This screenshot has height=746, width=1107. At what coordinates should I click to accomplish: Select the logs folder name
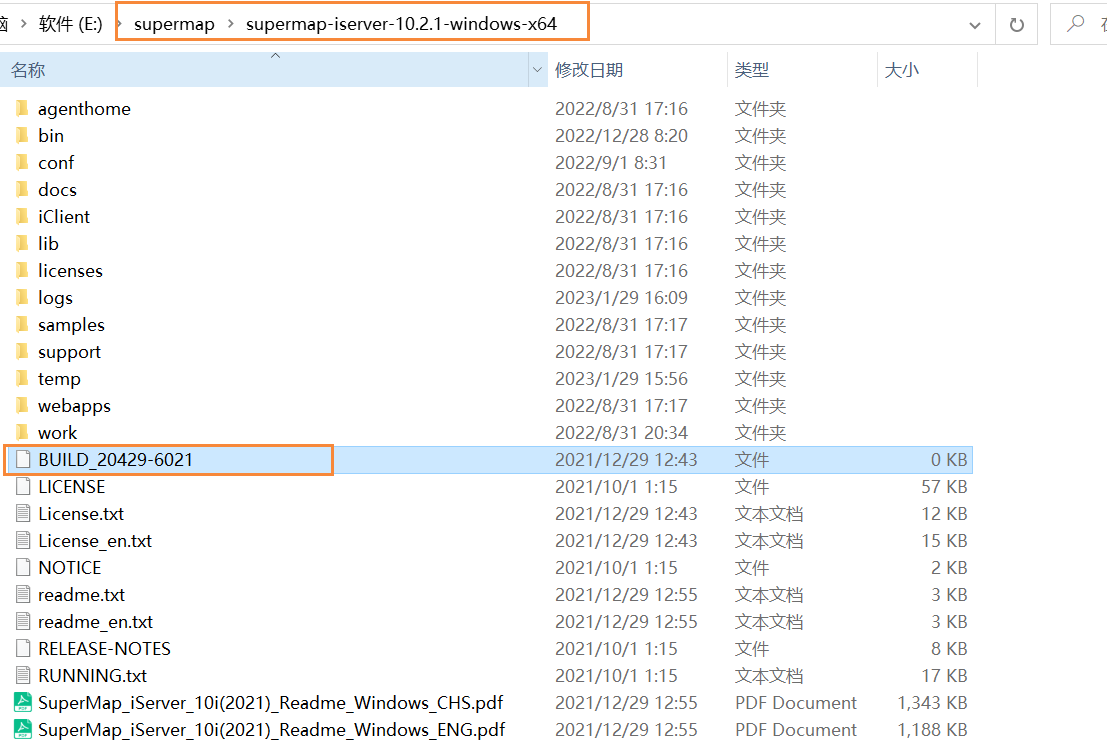pos(55,299)
